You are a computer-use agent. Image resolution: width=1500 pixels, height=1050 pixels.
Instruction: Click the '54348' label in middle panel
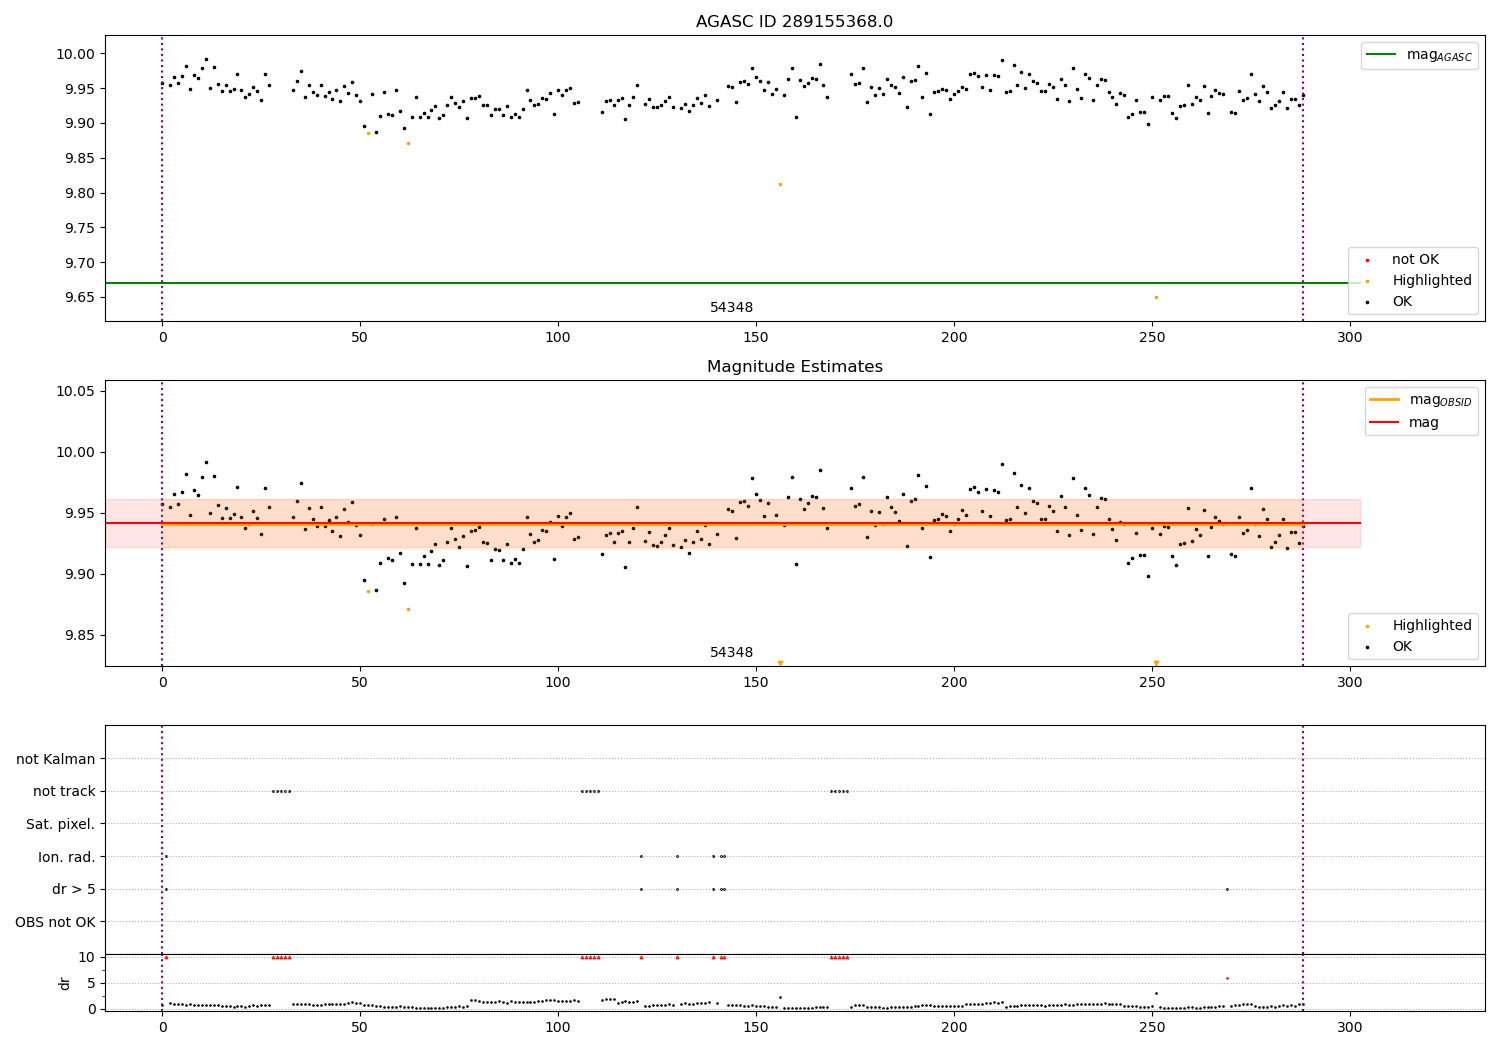(731, 653)
